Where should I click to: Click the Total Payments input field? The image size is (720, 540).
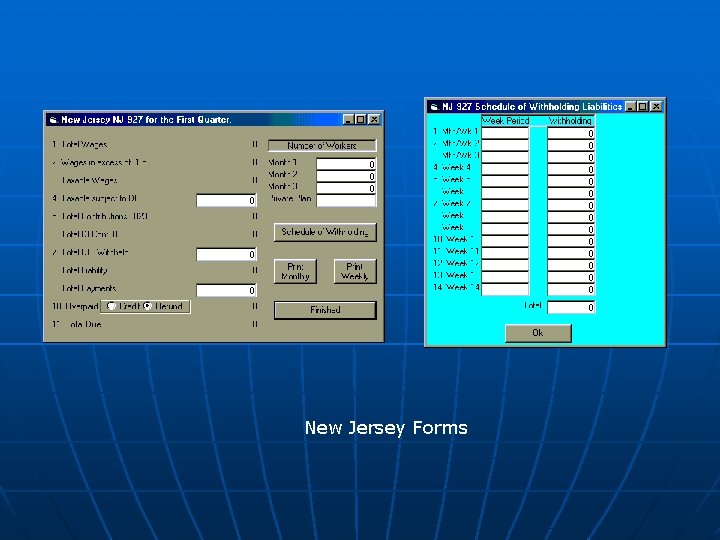point(226,290)
